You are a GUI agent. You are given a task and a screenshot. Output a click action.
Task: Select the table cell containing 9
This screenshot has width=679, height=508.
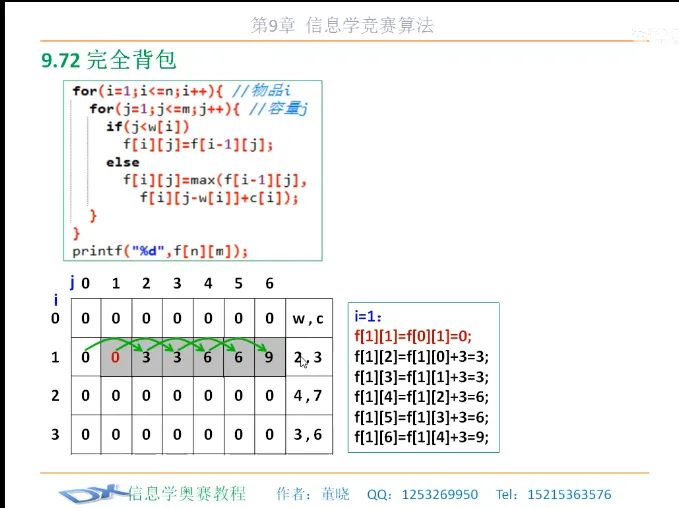pos(269,357)
